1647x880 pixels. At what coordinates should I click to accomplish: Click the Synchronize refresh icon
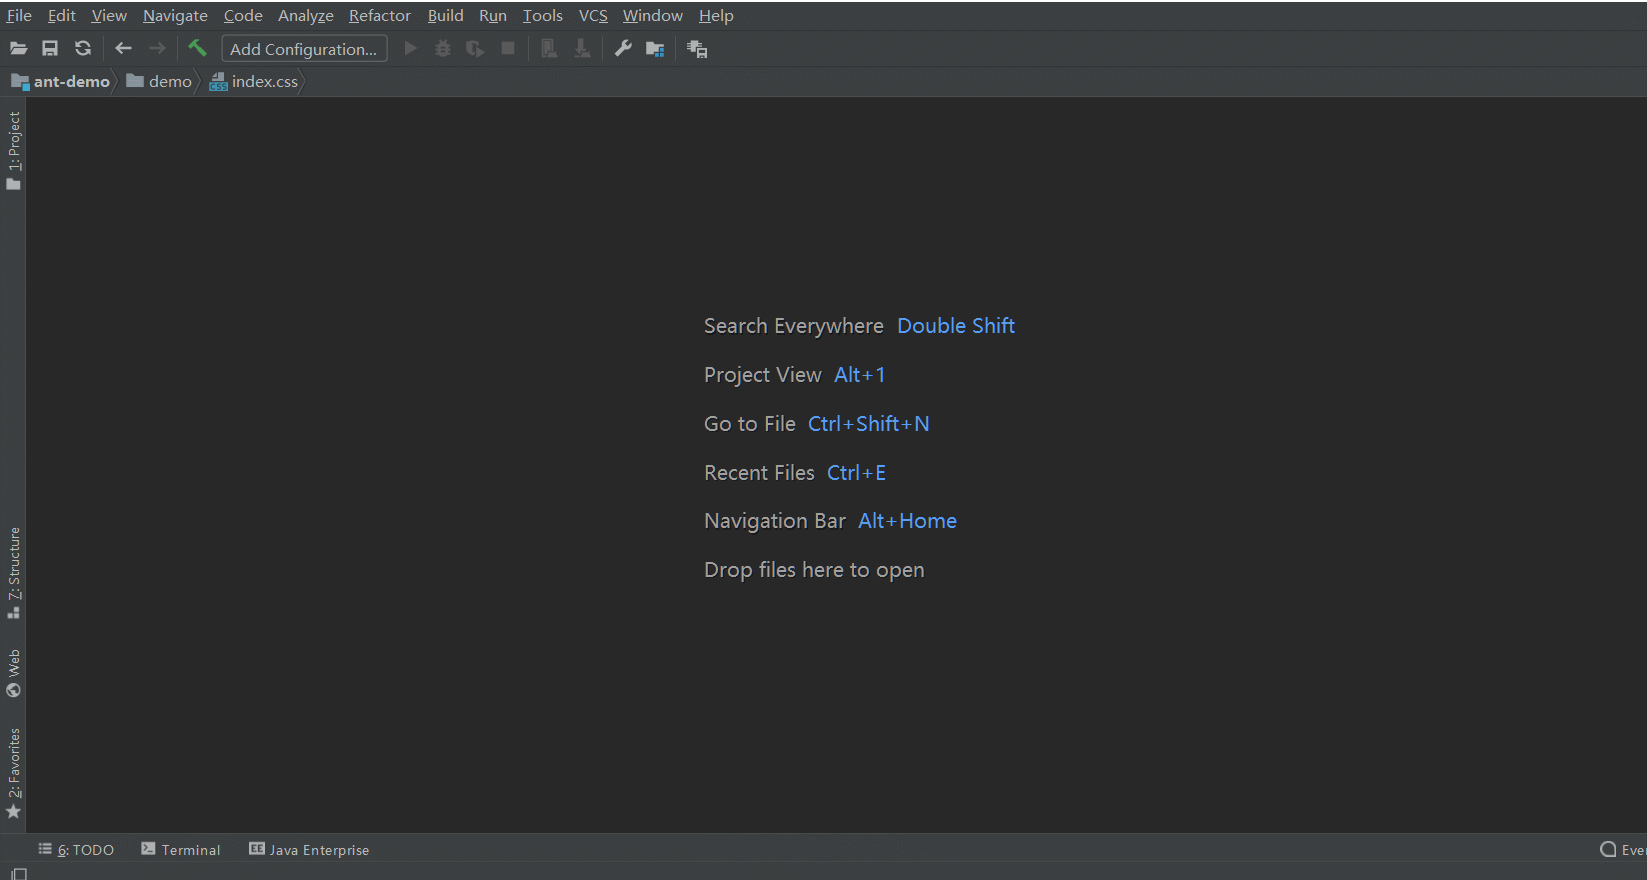(x=83, y=48)
